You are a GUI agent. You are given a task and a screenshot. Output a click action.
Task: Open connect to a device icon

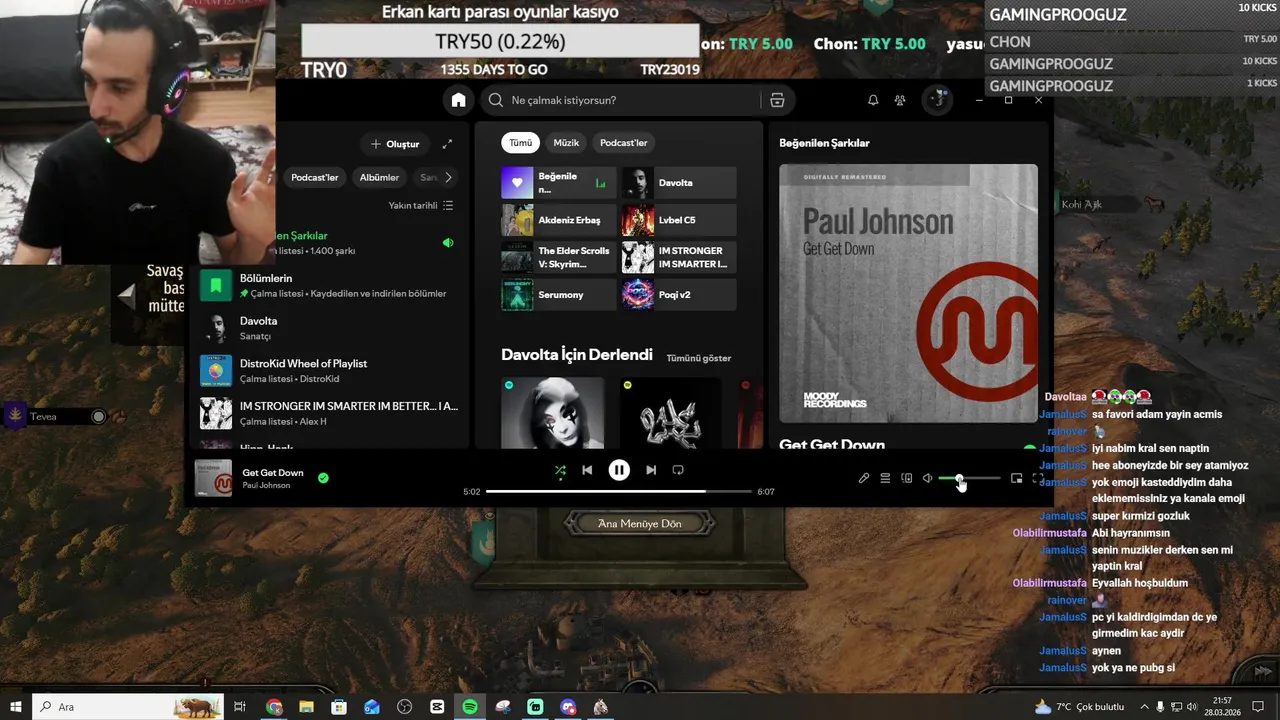(907, 478)
